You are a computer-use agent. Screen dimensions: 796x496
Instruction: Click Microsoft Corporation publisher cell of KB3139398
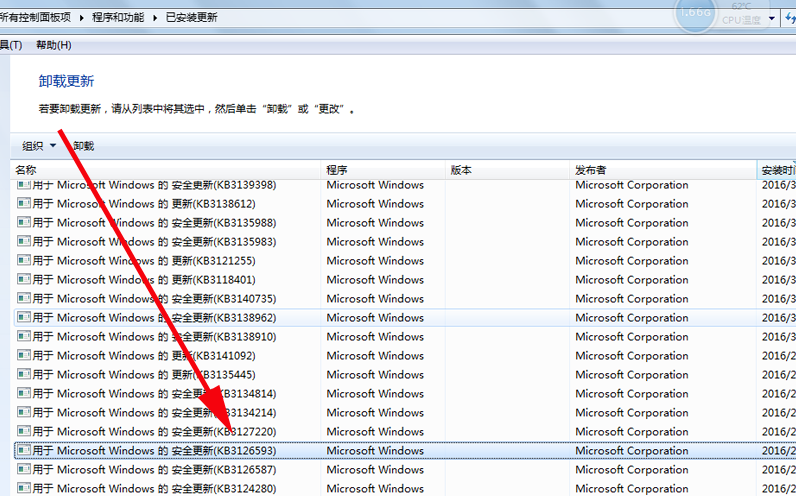(632, 185)
